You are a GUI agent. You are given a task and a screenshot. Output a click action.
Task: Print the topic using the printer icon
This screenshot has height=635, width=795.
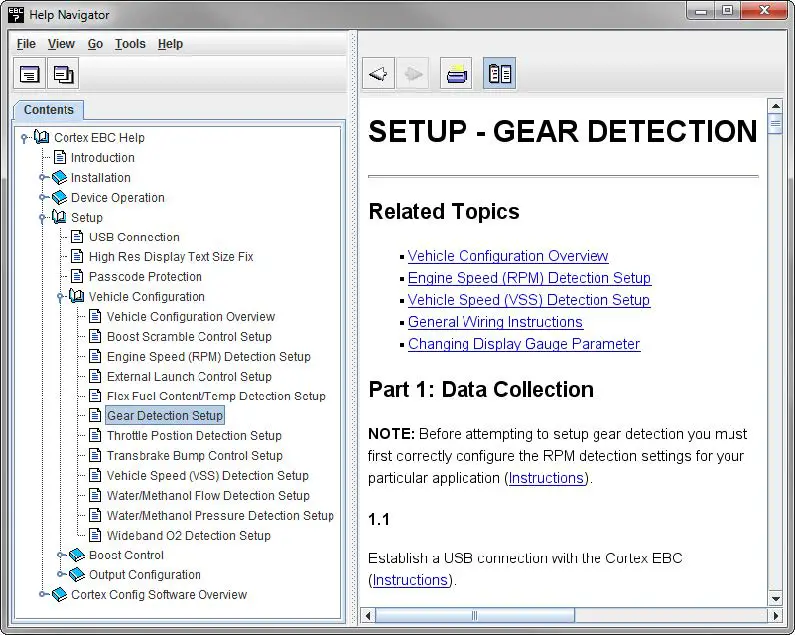[x=456, y=74]
